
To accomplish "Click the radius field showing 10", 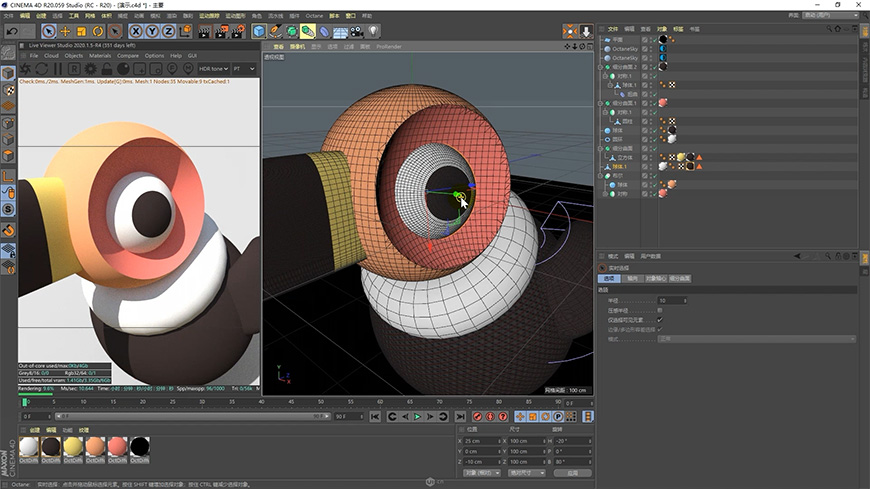I will click(672, 300).
